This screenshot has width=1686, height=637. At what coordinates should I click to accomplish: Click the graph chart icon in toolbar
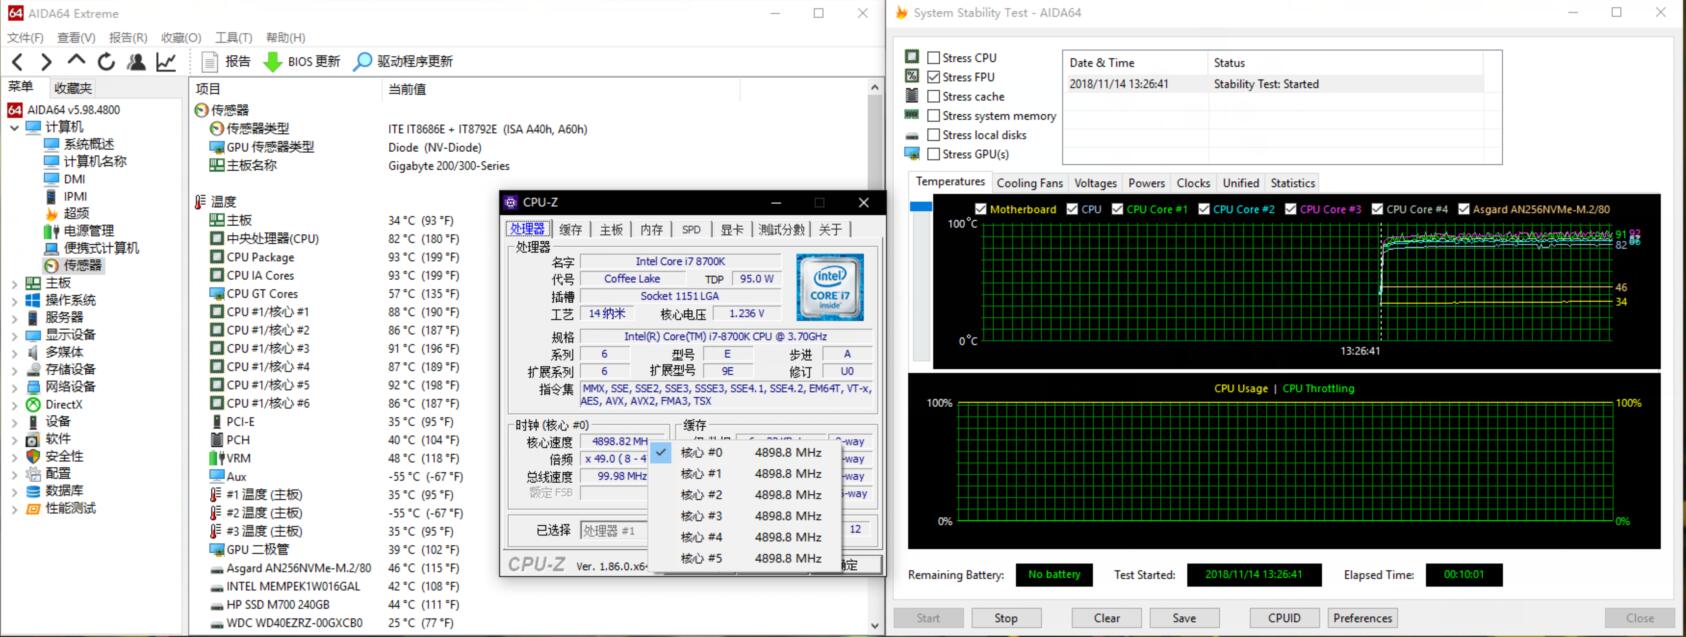[166, 62]
